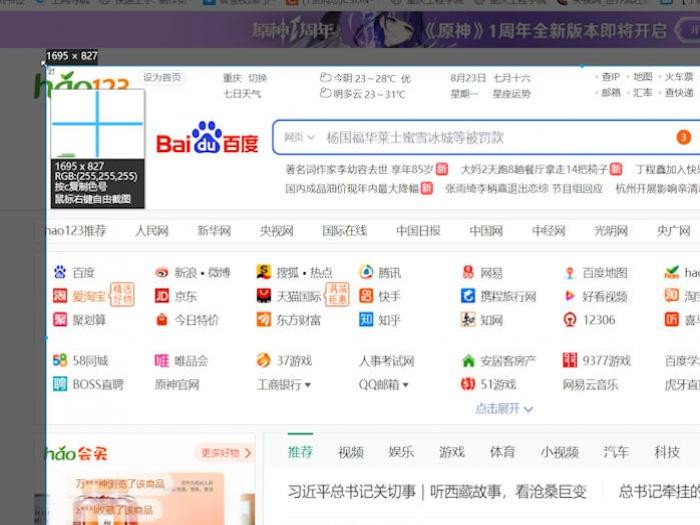This screenshot has width=700, height=525.
Task: Click the 知网 icon
Action: [468, 320]
